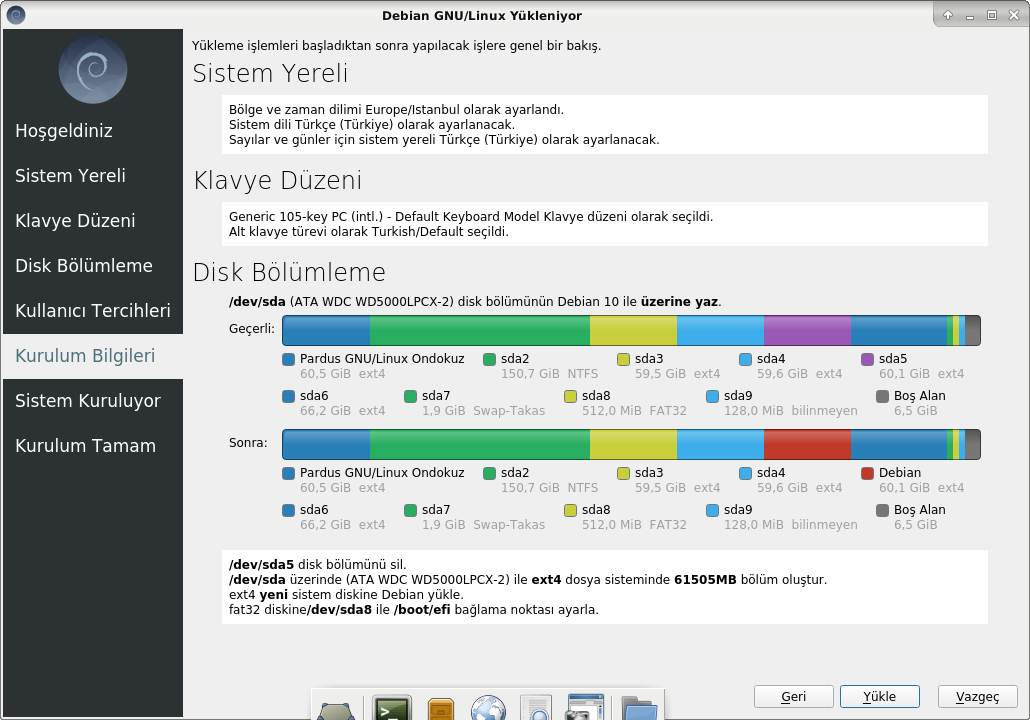Go back with the Geri button

pos(794,696)
